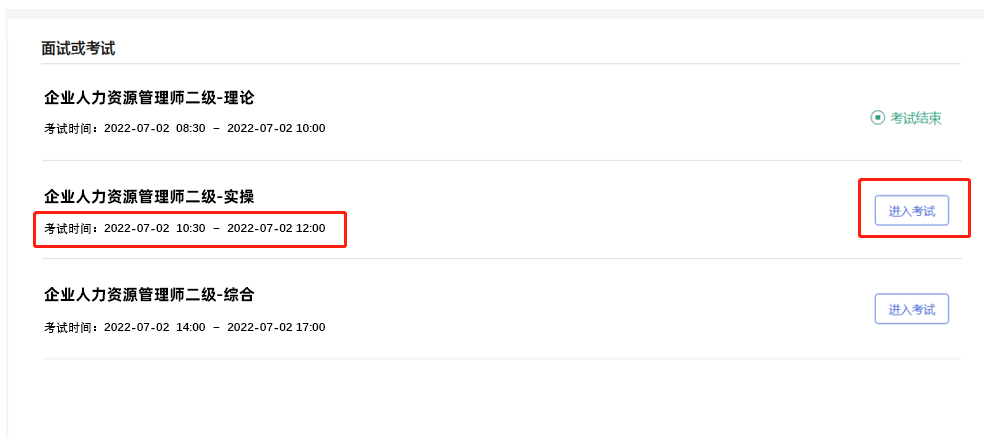Click the 实操 exam start time 10:30
991x438 pixels.
(x=190, y=228)
